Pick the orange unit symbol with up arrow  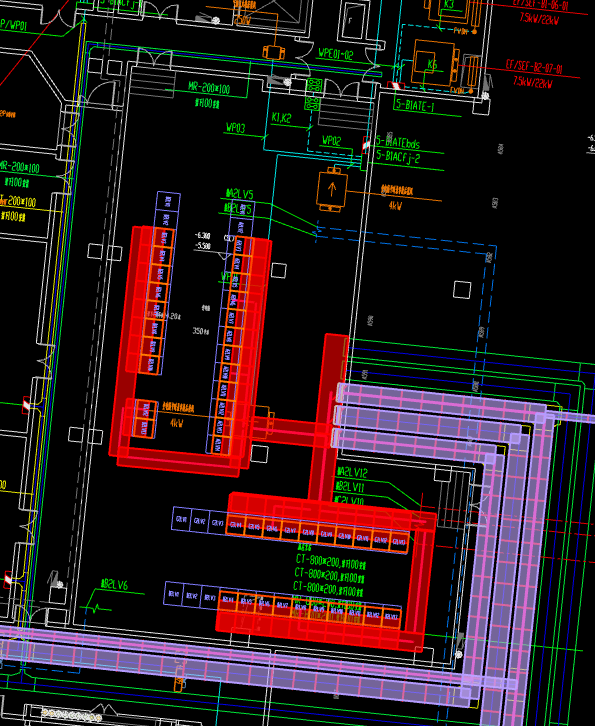332,190
